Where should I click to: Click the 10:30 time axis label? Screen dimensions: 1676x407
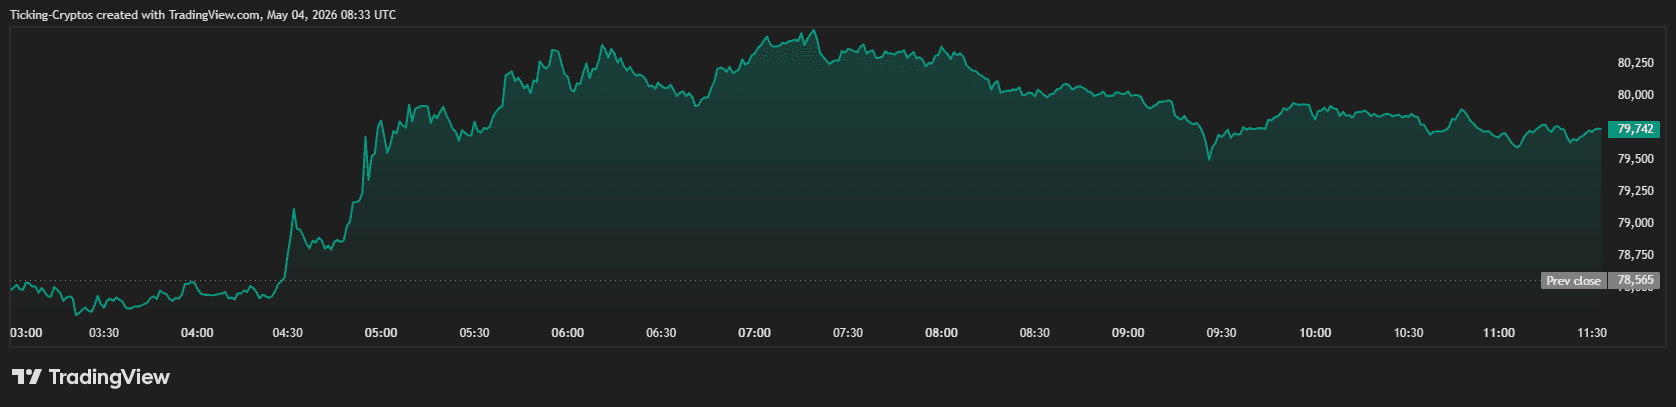click(1408, 333)
